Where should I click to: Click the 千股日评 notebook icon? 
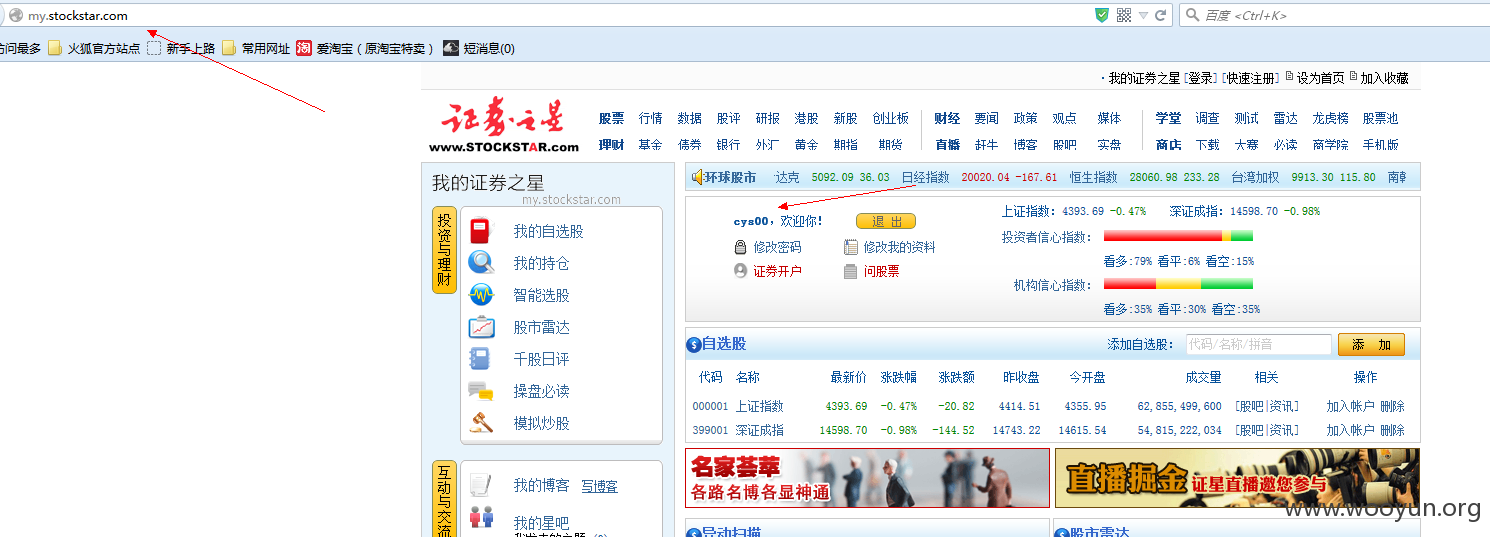(x=480, y=359)
